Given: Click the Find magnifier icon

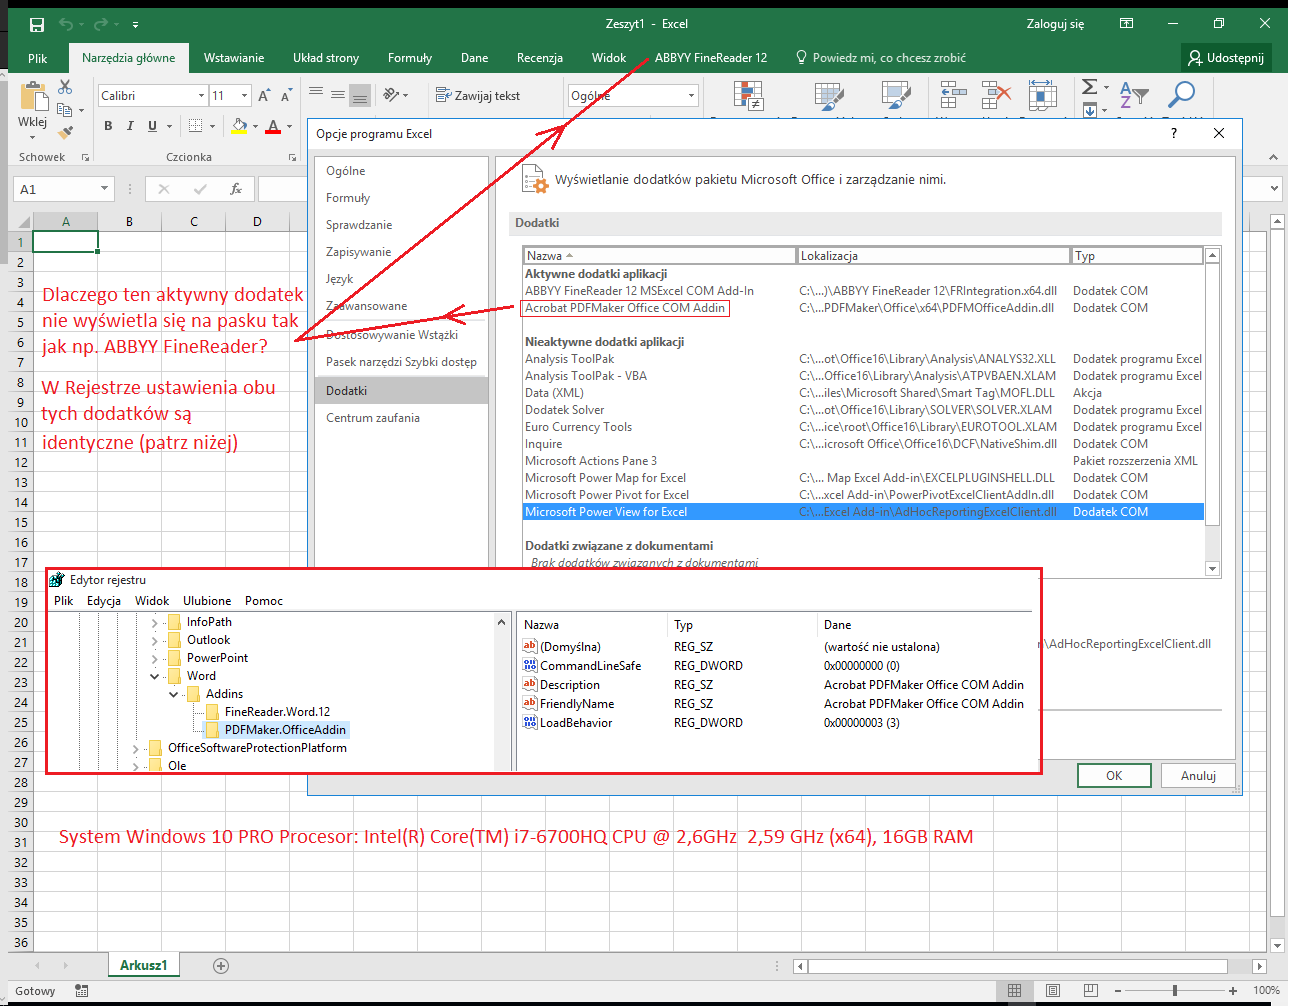Looking at the screenshot, I should pyautogui.click(x=1182, y=94).
